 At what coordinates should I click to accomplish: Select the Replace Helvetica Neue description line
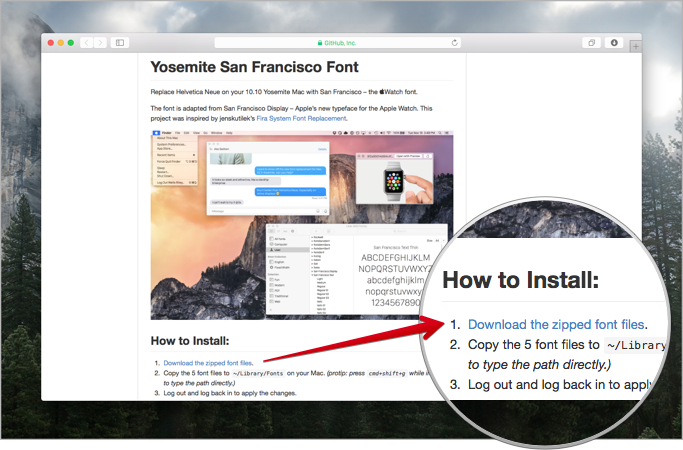pyautogui.click(x=284, y=92)
